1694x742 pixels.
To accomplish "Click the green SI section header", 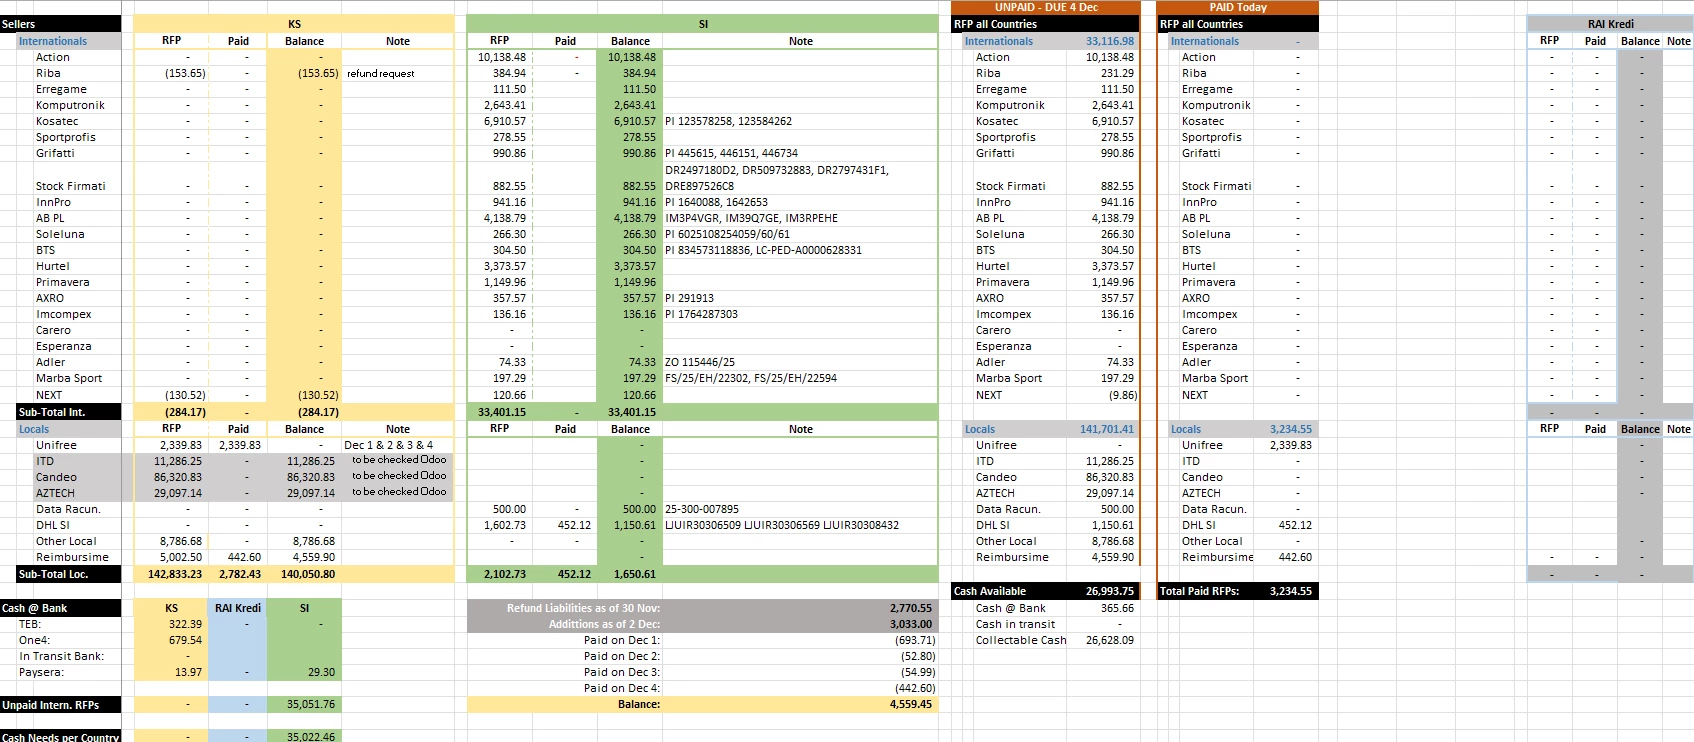I will pyautogui.click(x=702, y=24).
